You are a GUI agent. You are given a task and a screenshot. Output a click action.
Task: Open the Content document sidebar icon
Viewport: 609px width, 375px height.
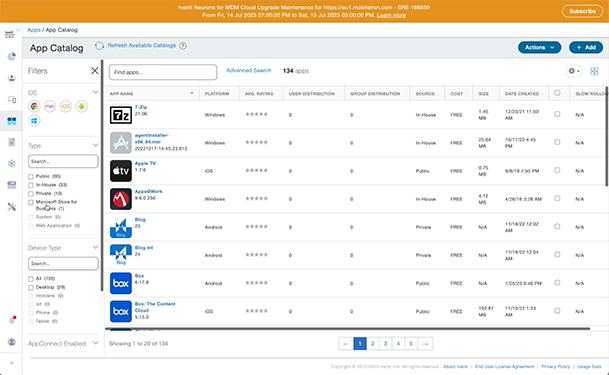12,142
